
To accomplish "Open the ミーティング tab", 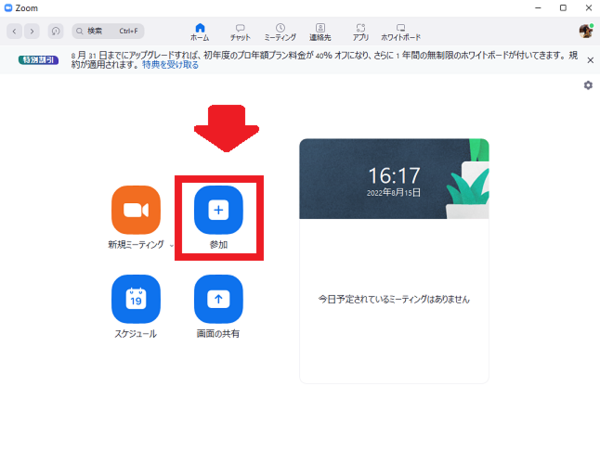I will tap(280, 32).
